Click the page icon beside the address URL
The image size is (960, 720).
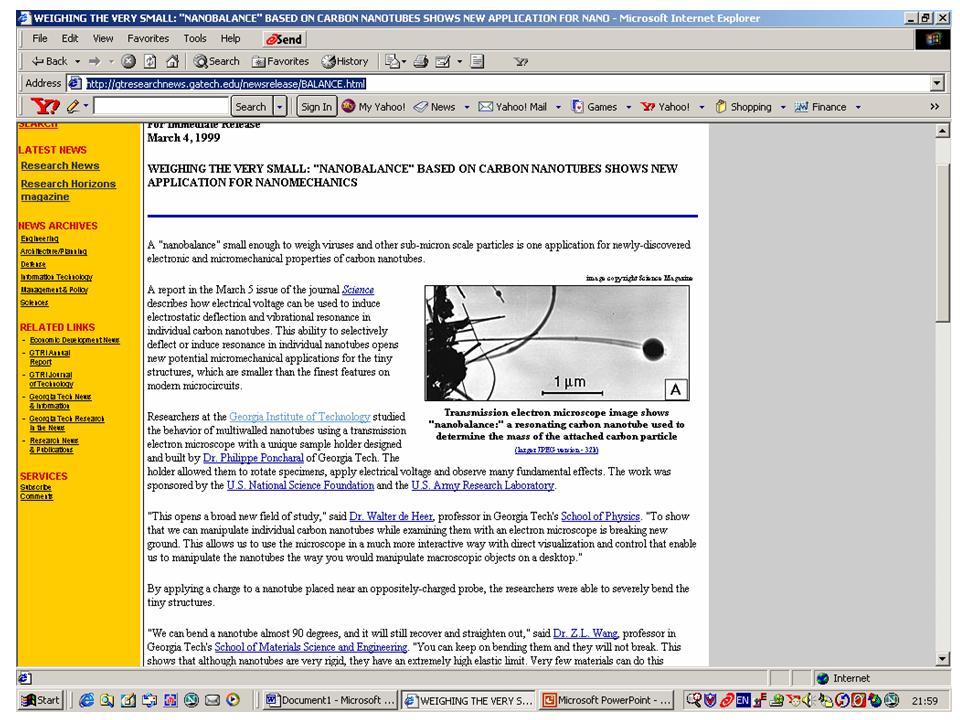coord(75,83)
